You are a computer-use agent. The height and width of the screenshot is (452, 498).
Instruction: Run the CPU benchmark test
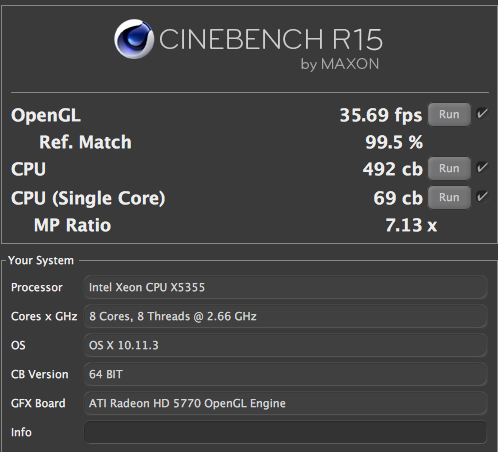pos(449,168)
